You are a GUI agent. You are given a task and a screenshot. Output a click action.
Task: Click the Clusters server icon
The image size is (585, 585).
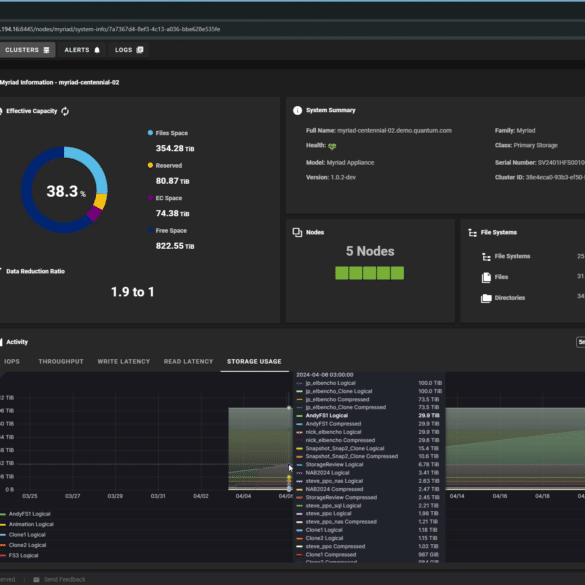coord(46,50)
